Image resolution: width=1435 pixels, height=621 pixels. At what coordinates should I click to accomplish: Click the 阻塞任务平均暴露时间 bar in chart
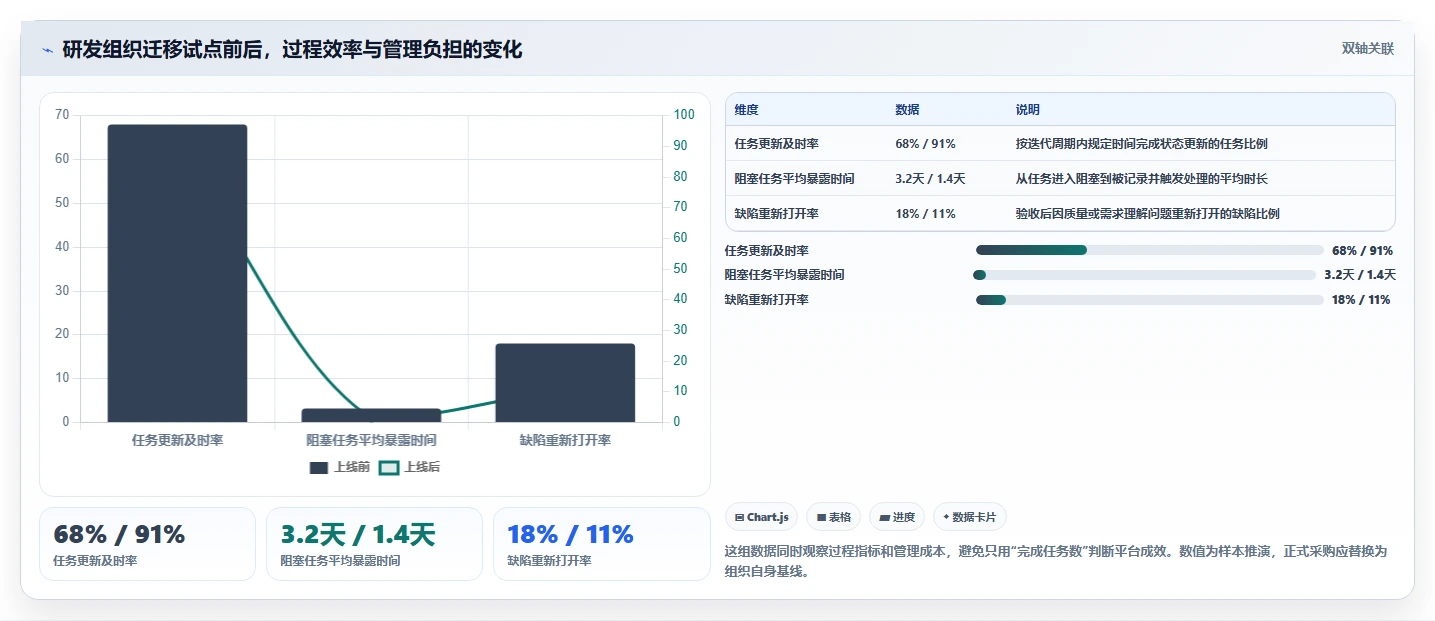[371, 415]
